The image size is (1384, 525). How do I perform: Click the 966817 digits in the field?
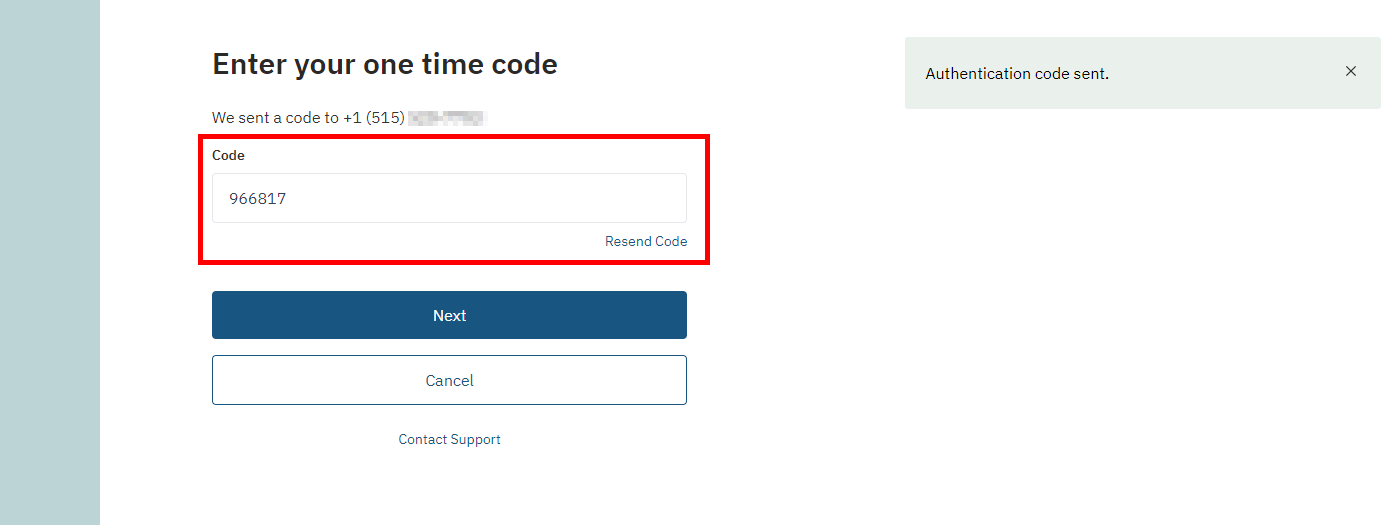258,199
